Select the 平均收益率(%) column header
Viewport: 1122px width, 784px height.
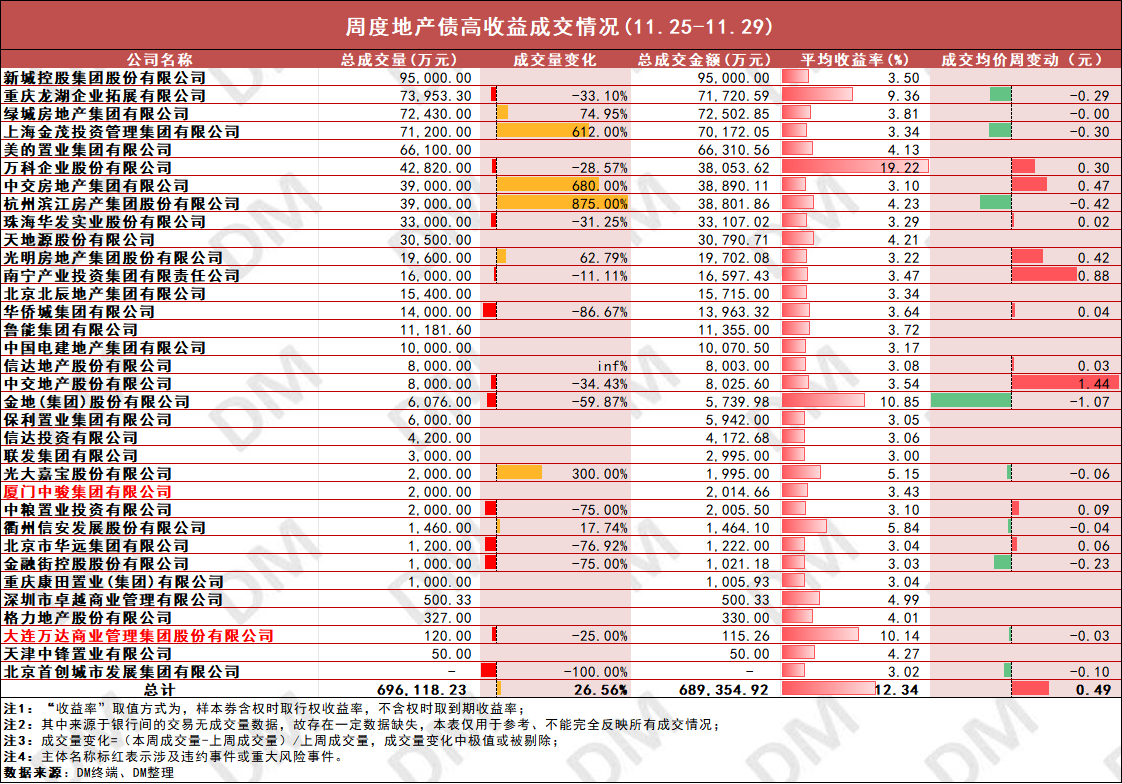point(854,59)
